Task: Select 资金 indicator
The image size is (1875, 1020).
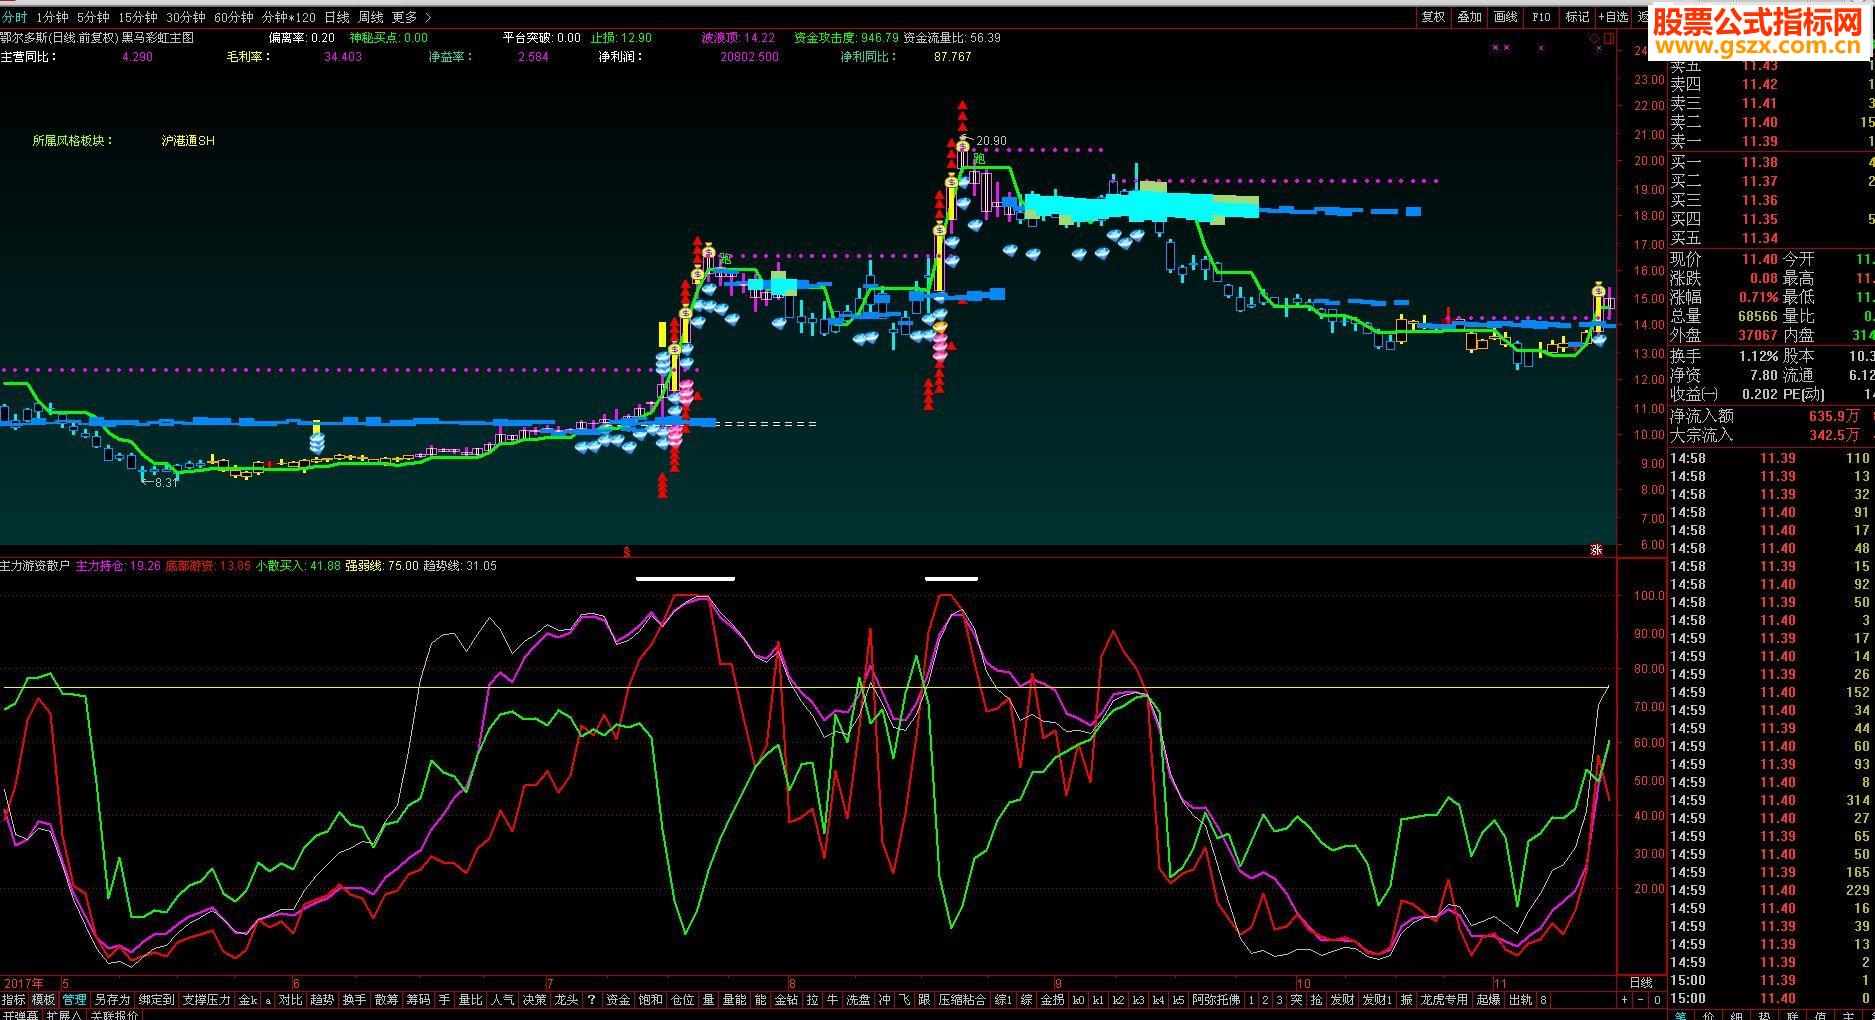Action: click(618, 1000)
